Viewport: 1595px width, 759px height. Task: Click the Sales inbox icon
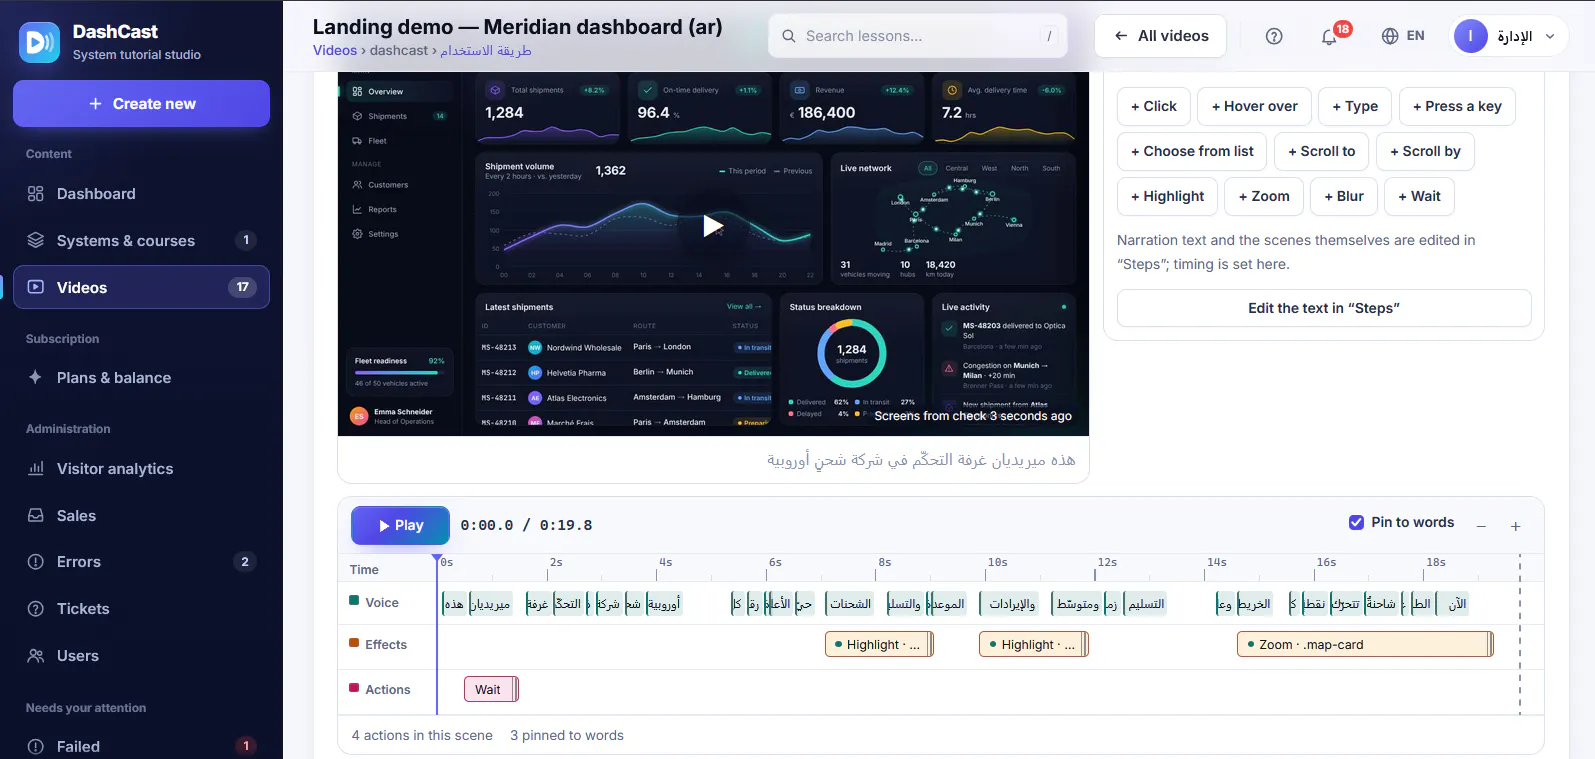(x=36, y=515)
